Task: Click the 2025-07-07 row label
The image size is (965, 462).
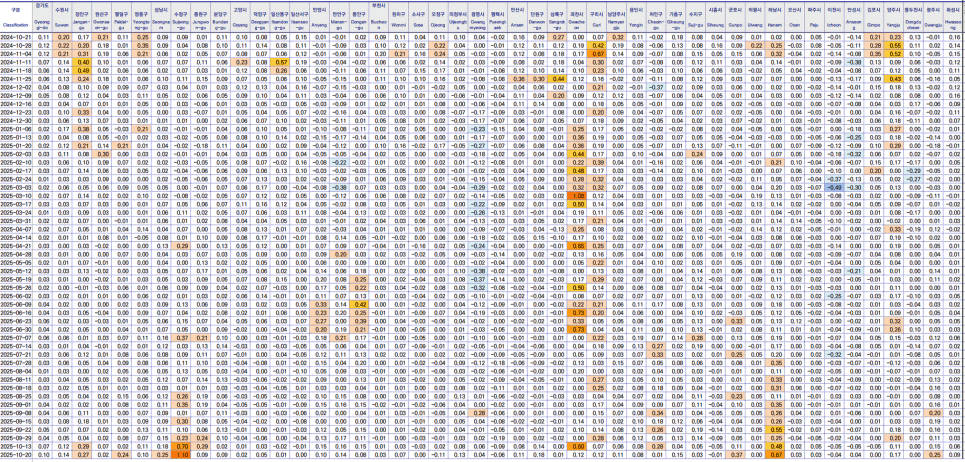Action: coord(17,337)
